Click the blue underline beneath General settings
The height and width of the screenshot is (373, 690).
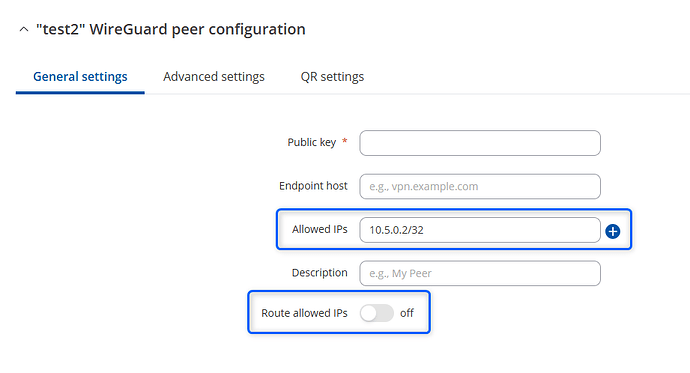80,92
